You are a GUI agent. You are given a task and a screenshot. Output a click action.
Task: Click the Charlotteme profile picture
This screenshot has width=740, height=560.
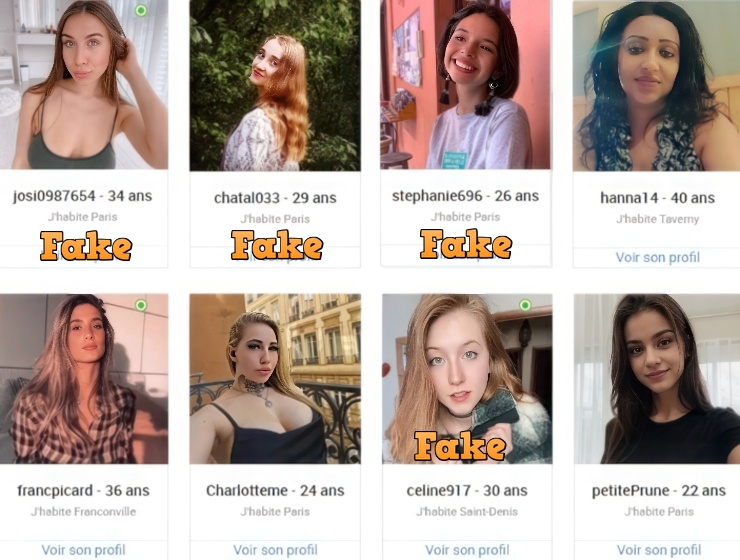[275, 379]
